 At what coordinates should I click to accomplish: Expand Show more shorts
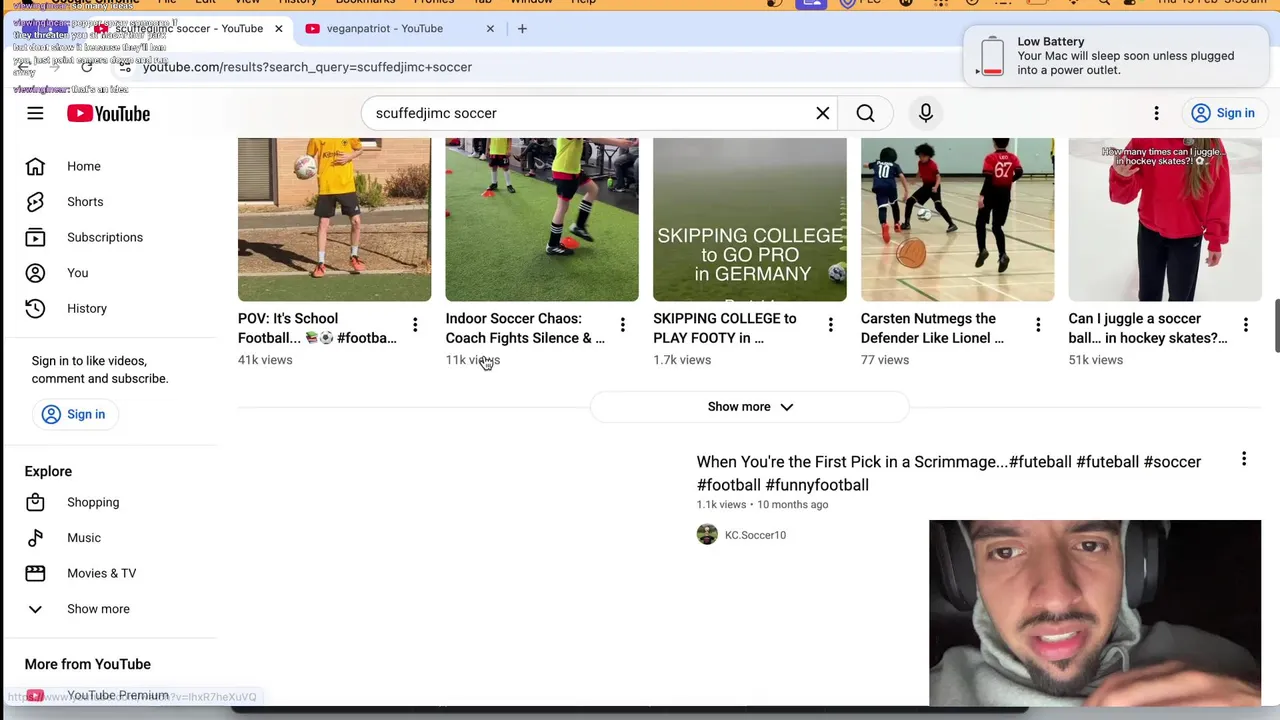750,407
